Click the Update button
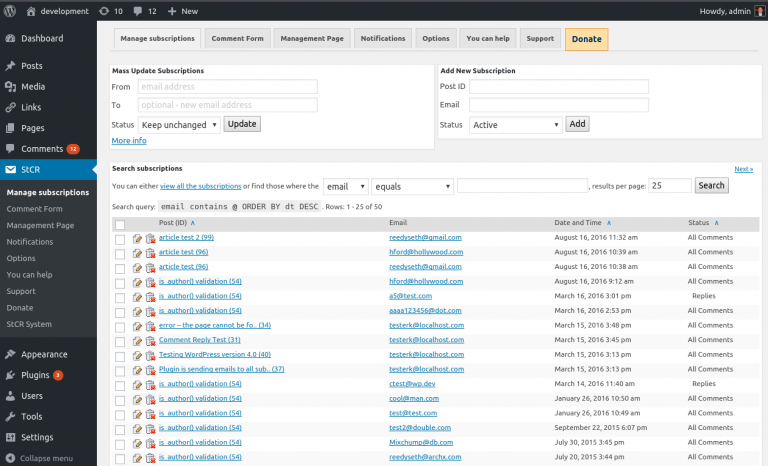The image size is (768, 466). tap(242, 124)
